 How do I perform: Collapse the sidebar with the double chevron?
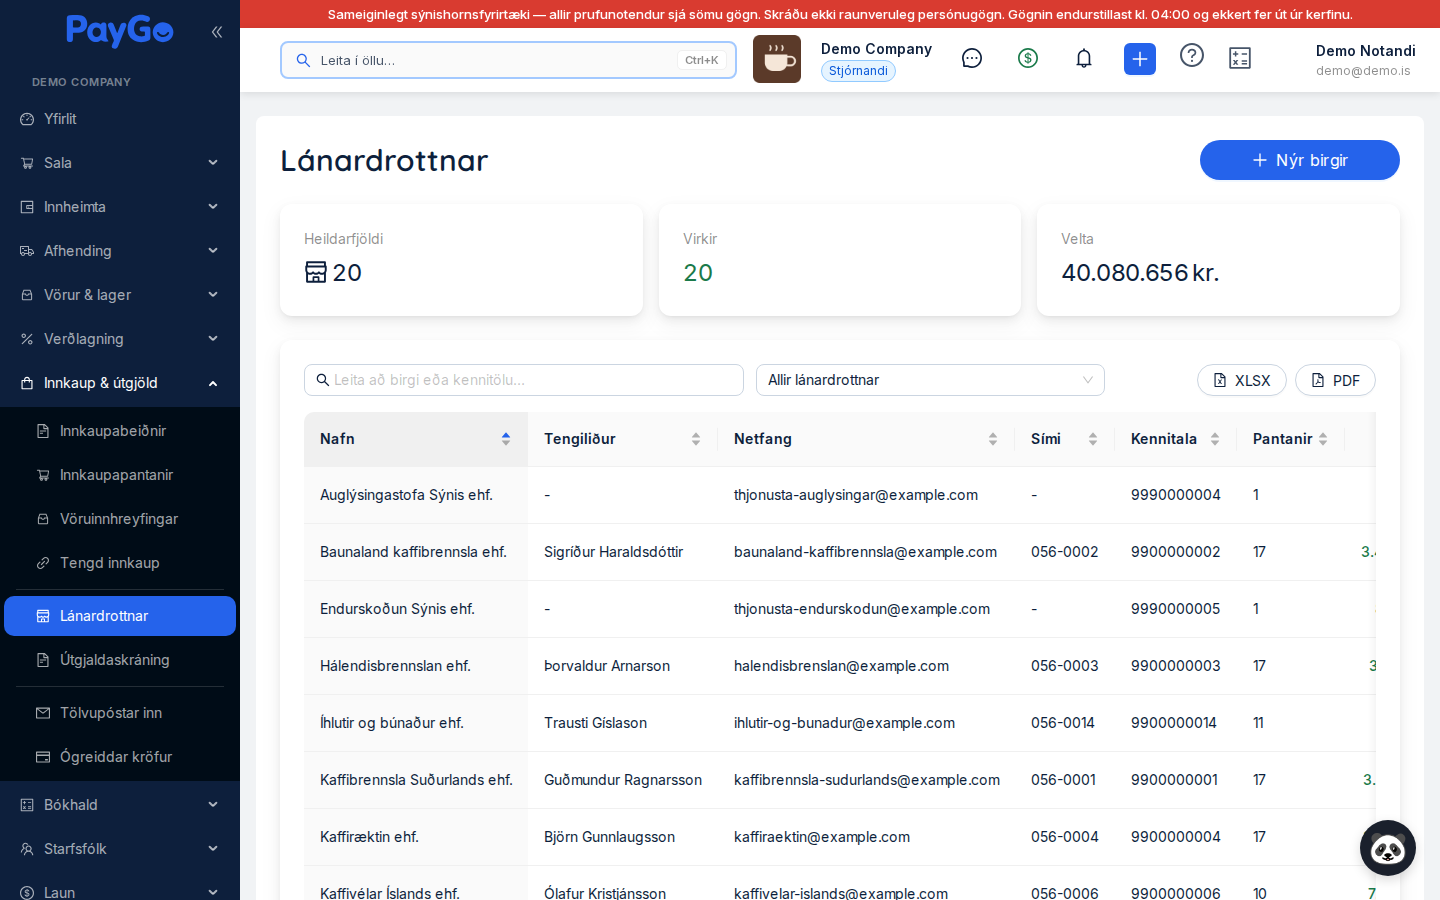tap(217, 32)
